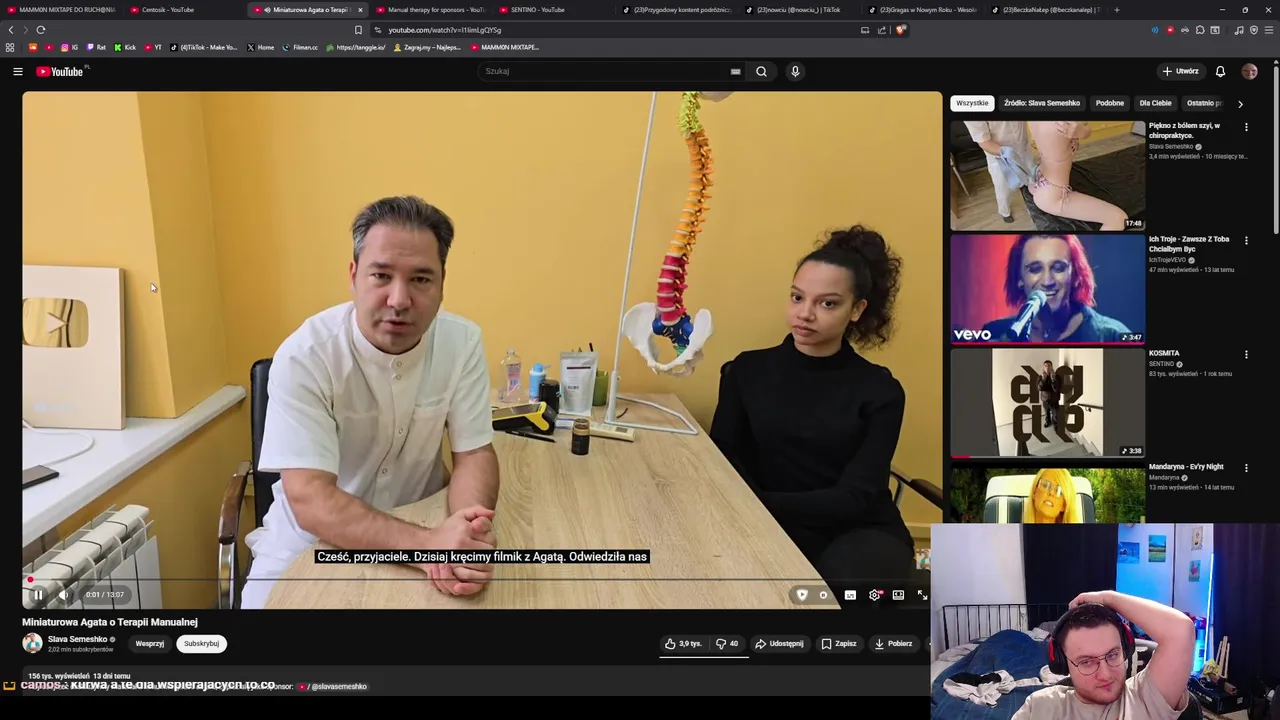Open options menu for Ich Troje video
1280x720 pixels.
click(1246, 241)
